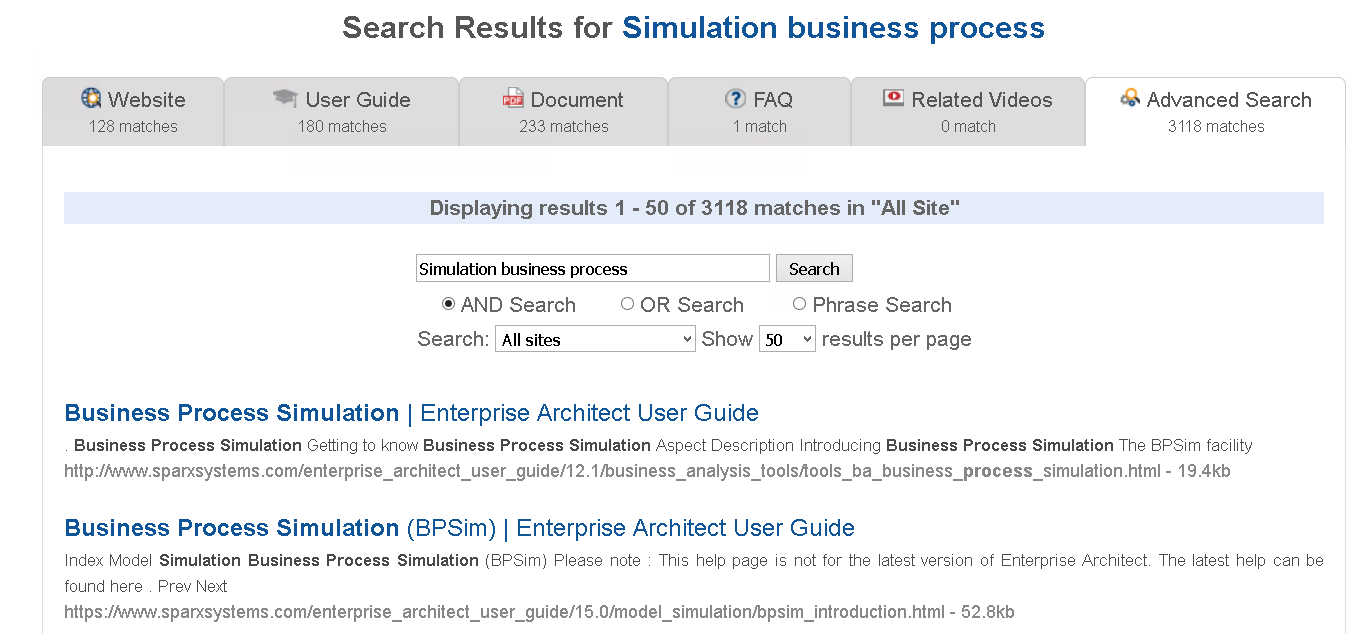Switch to User Guide tab label
Image resolution: width=1356 pixels, height=634 pixels.
358,100
